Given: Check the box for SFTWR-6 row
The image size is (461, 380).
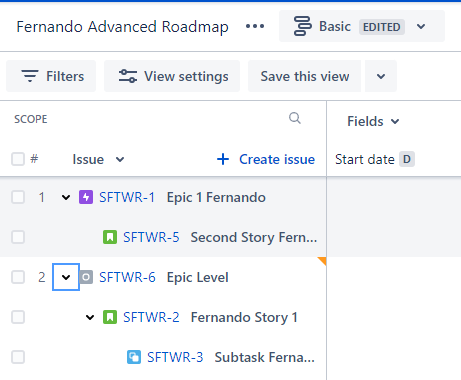Looking at the screenshot, I should [18, 277].
